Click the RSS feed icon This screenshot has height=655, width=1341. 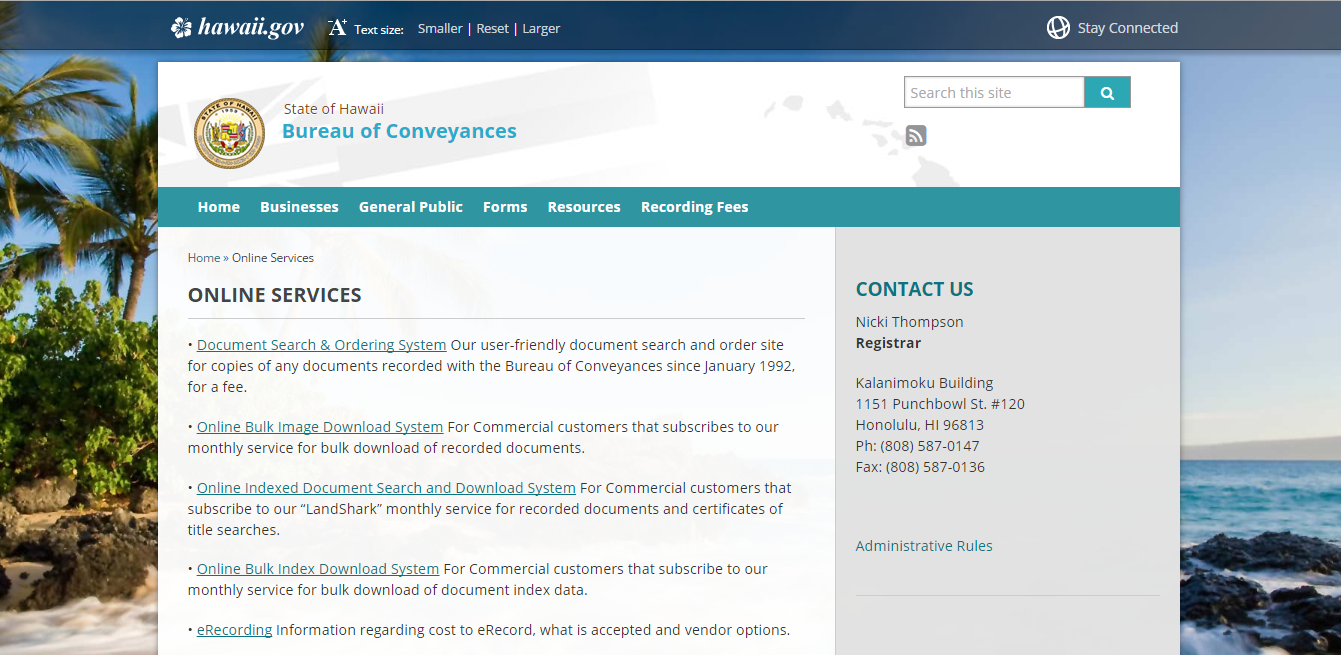915,135
